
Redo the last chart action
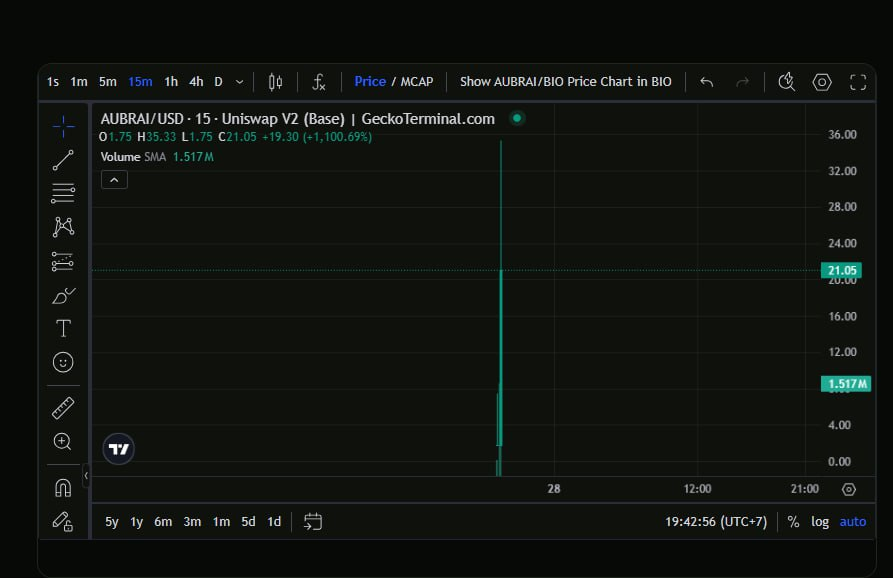pyautogui.click(x=742, y=82)
